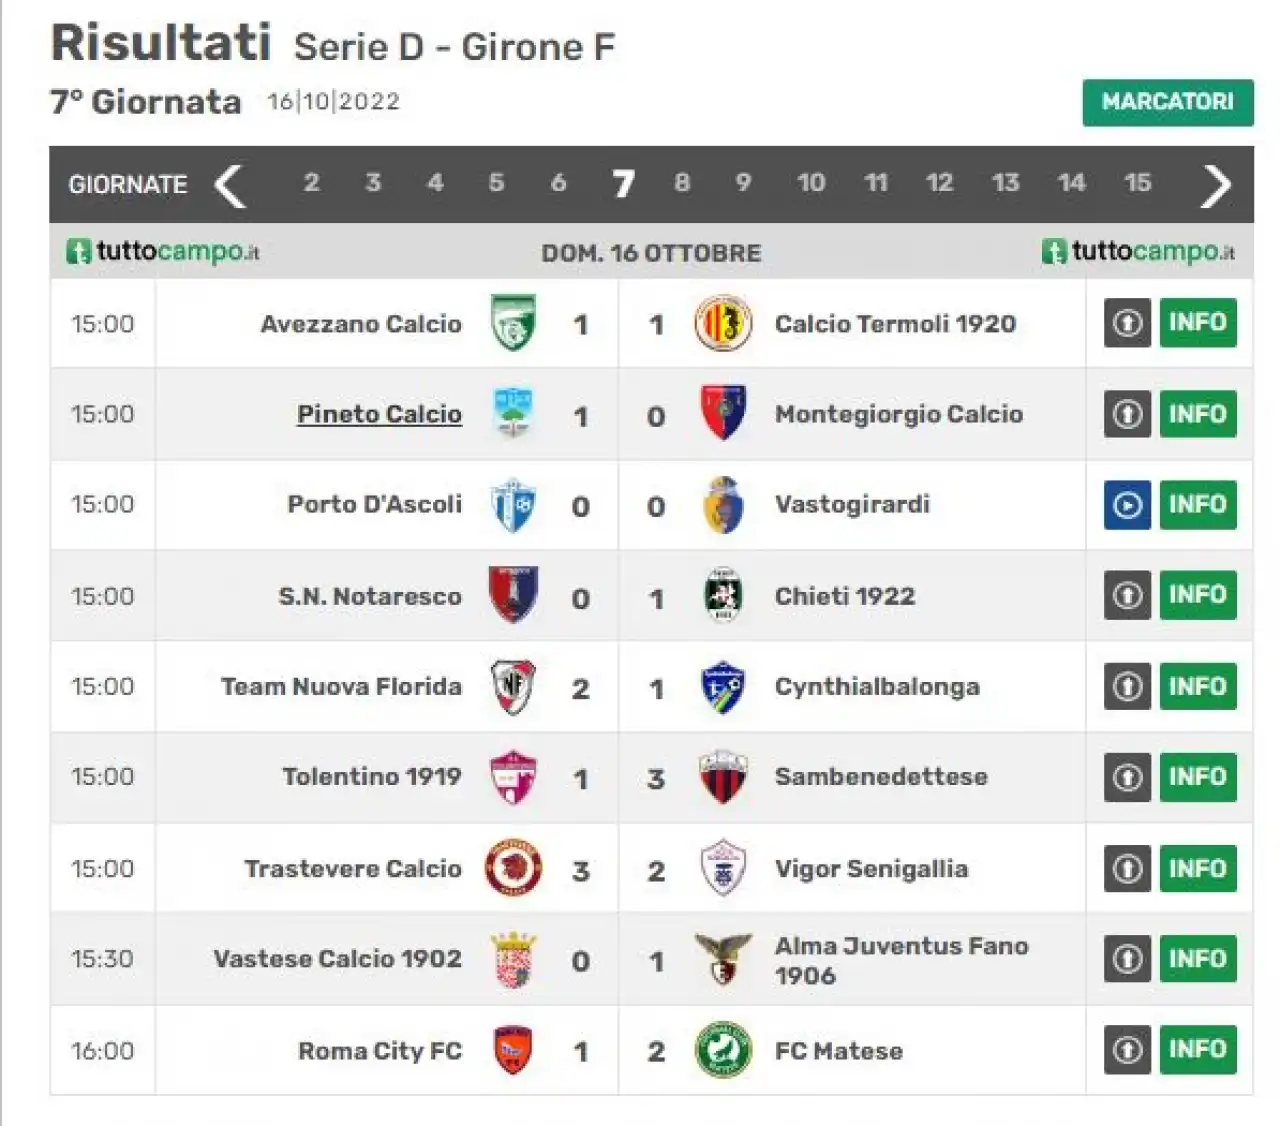
Task: Click the Avezzano Calcio team crest
Action: pos(513,323)
